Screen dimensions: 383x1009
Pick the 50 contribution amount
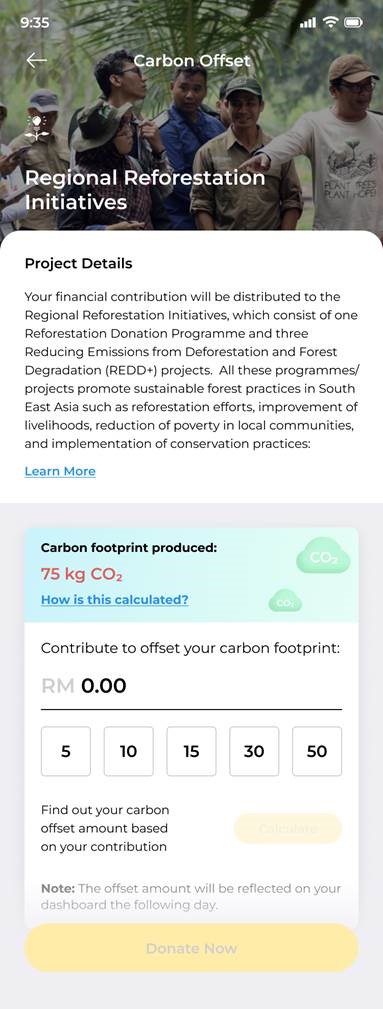coord(317,751)
